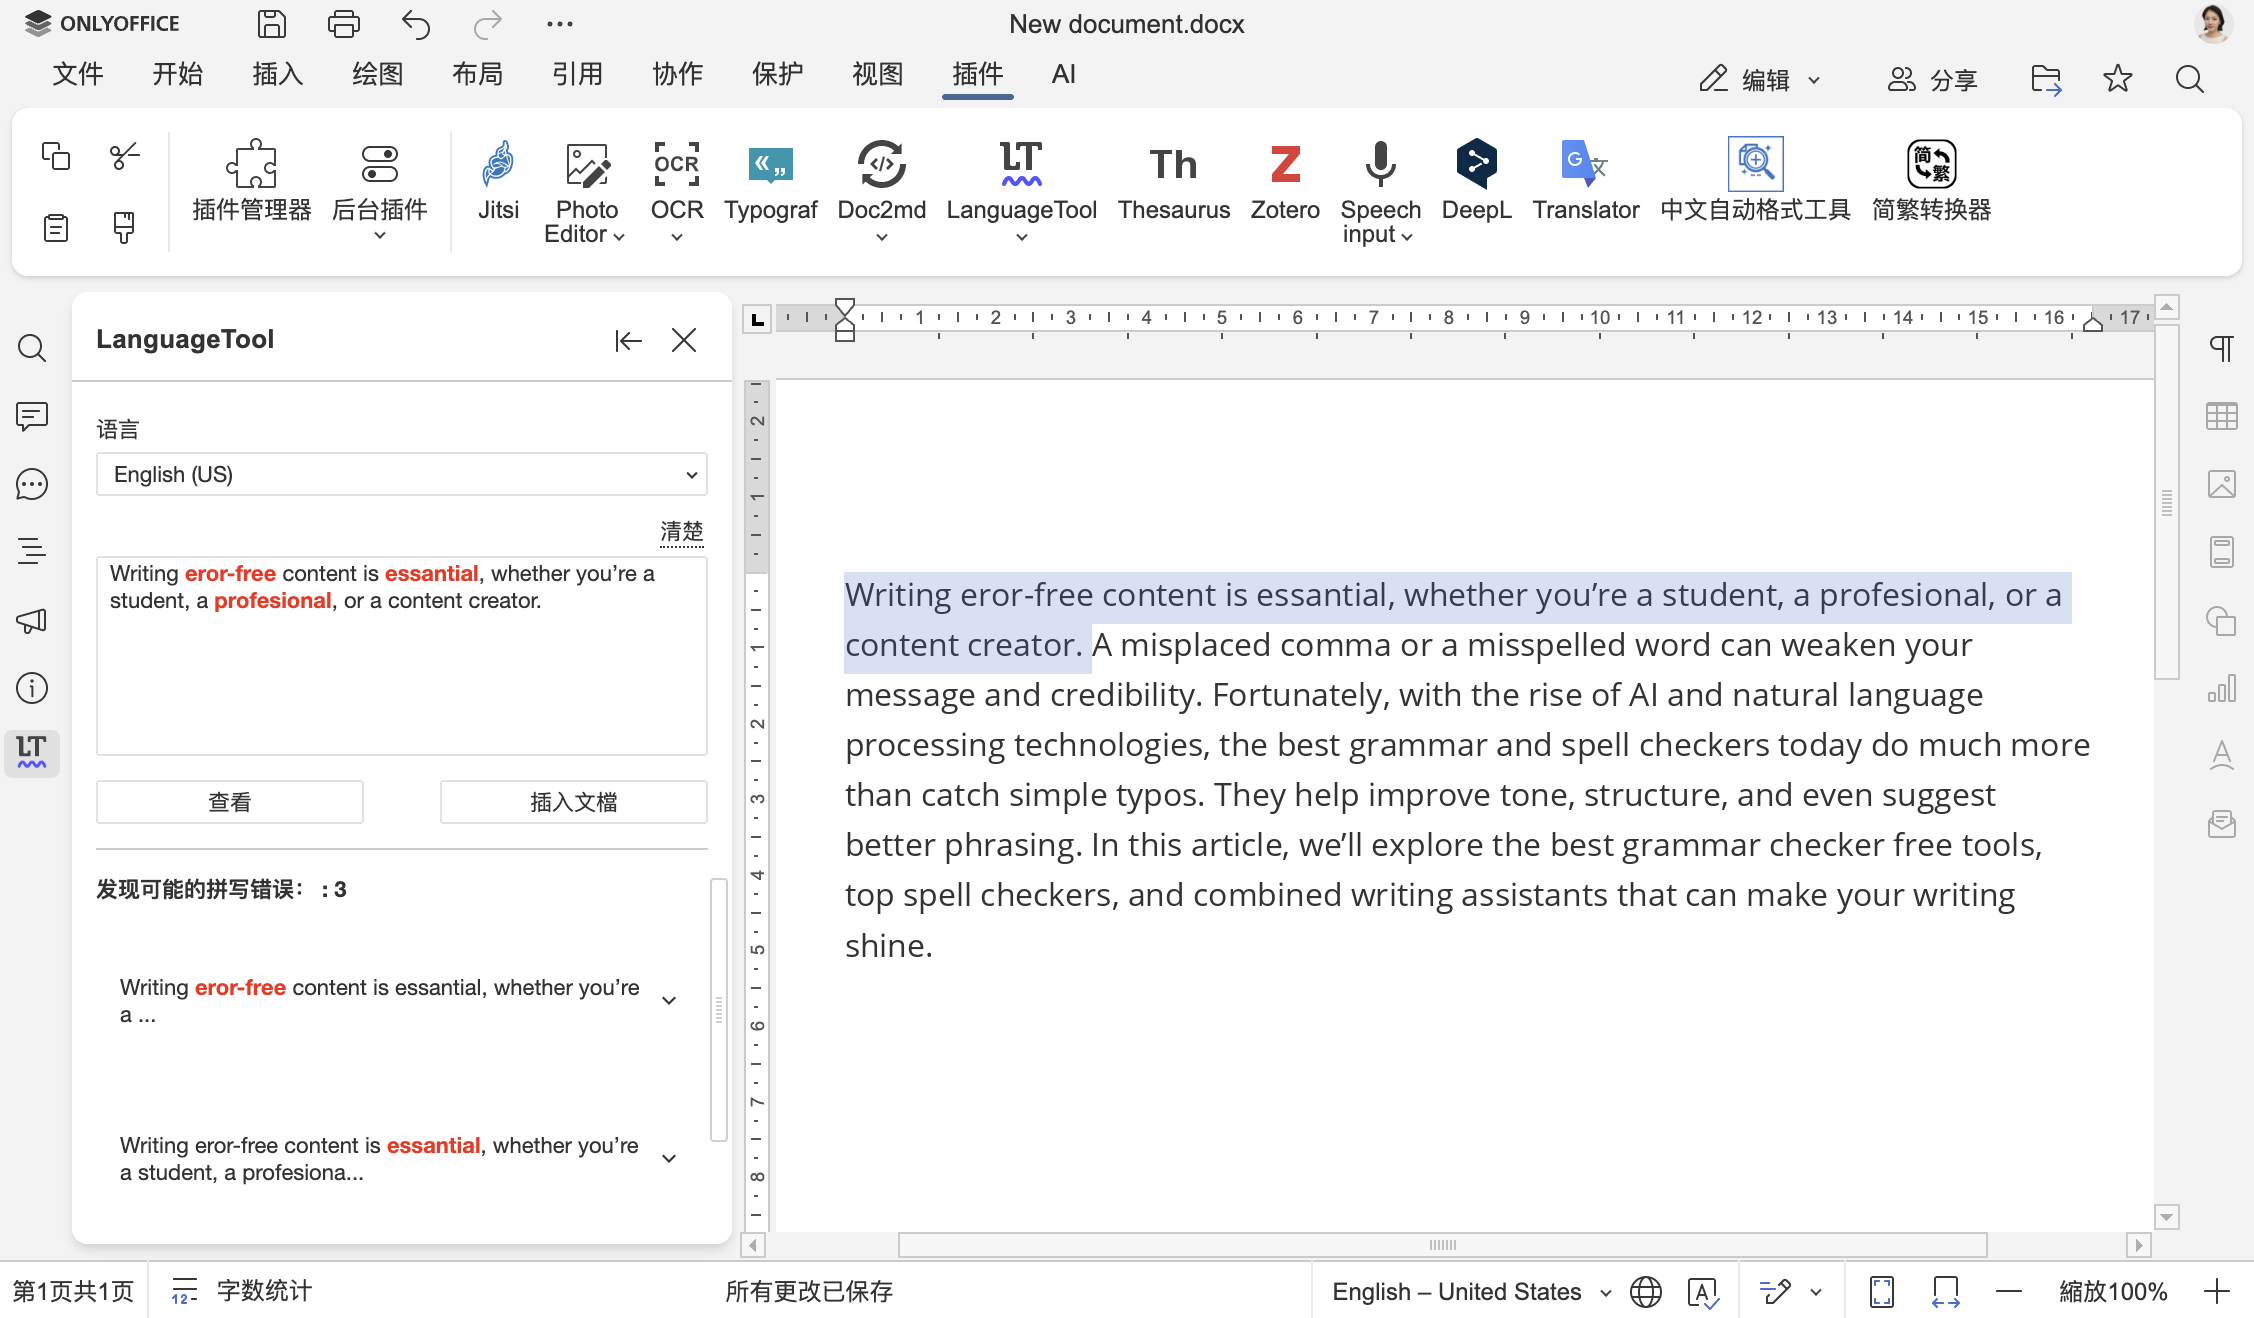Click the 查看 check button
The image size is (2254, 1318).
tap(229, 802)
